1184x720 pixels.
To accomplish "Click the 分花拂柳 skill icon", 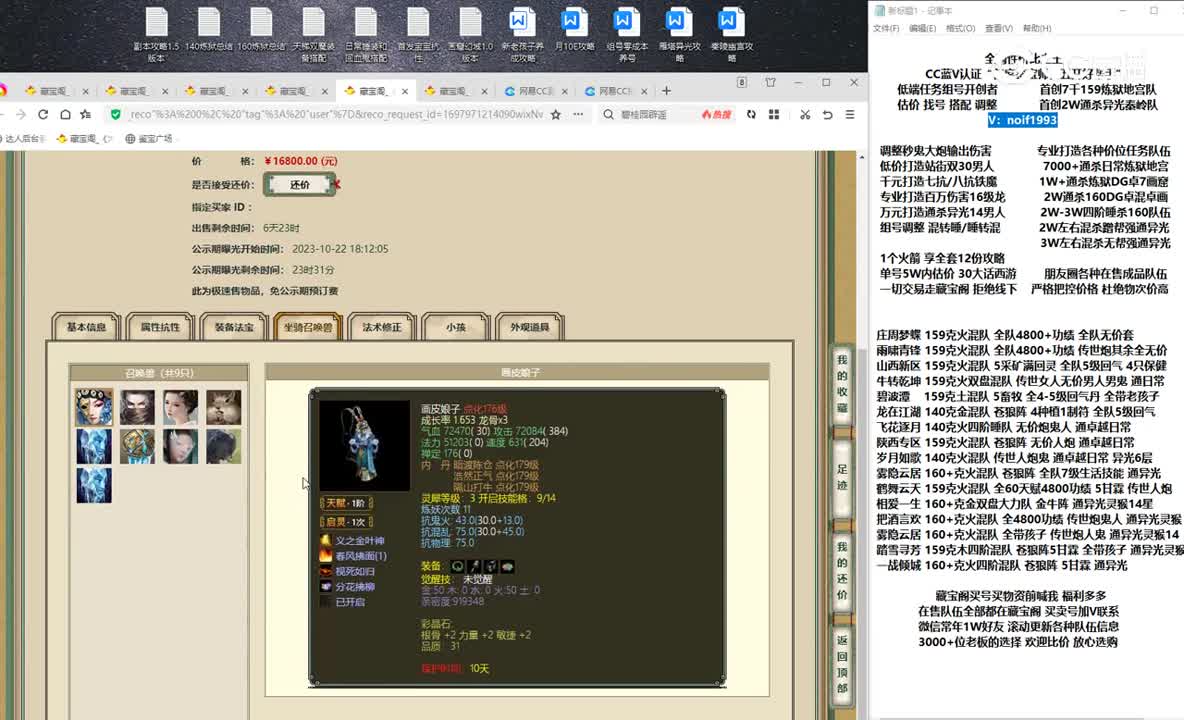I will [325, 586].
